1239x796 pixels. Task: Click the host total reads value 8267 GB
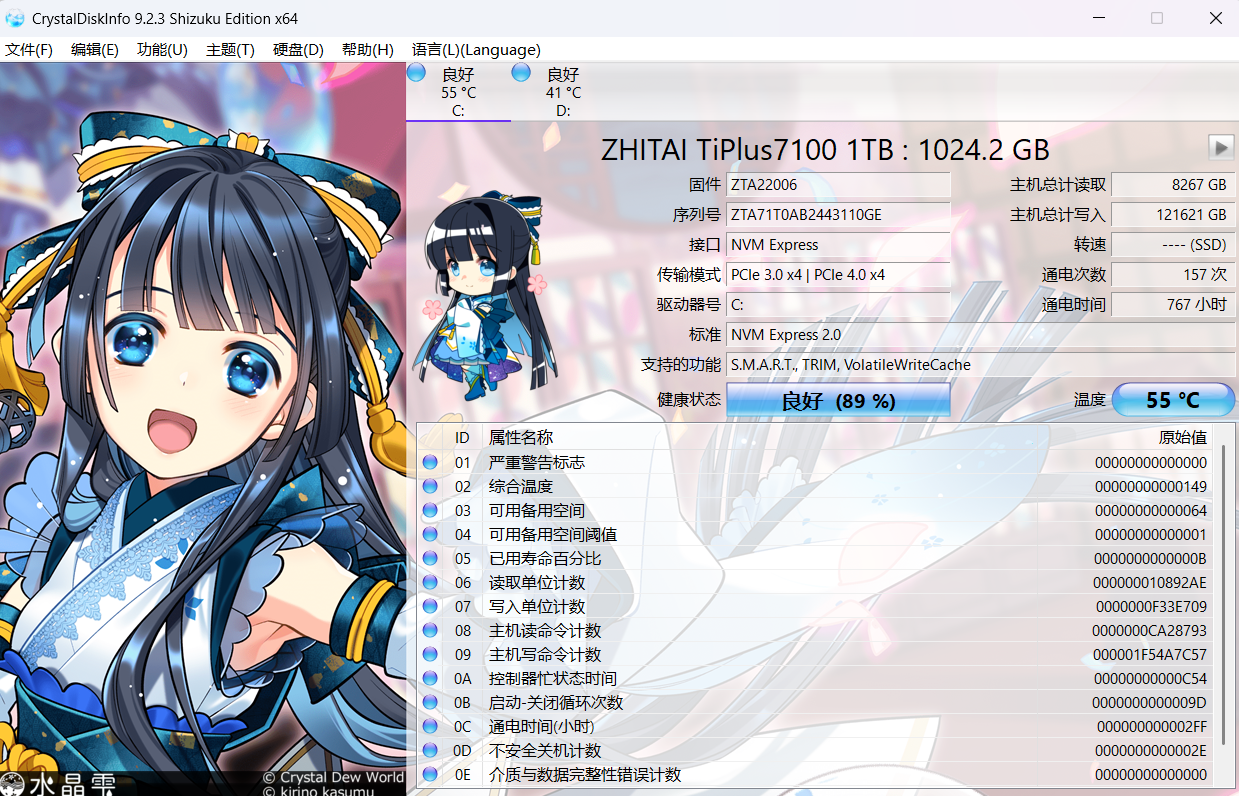[1173, 185]
